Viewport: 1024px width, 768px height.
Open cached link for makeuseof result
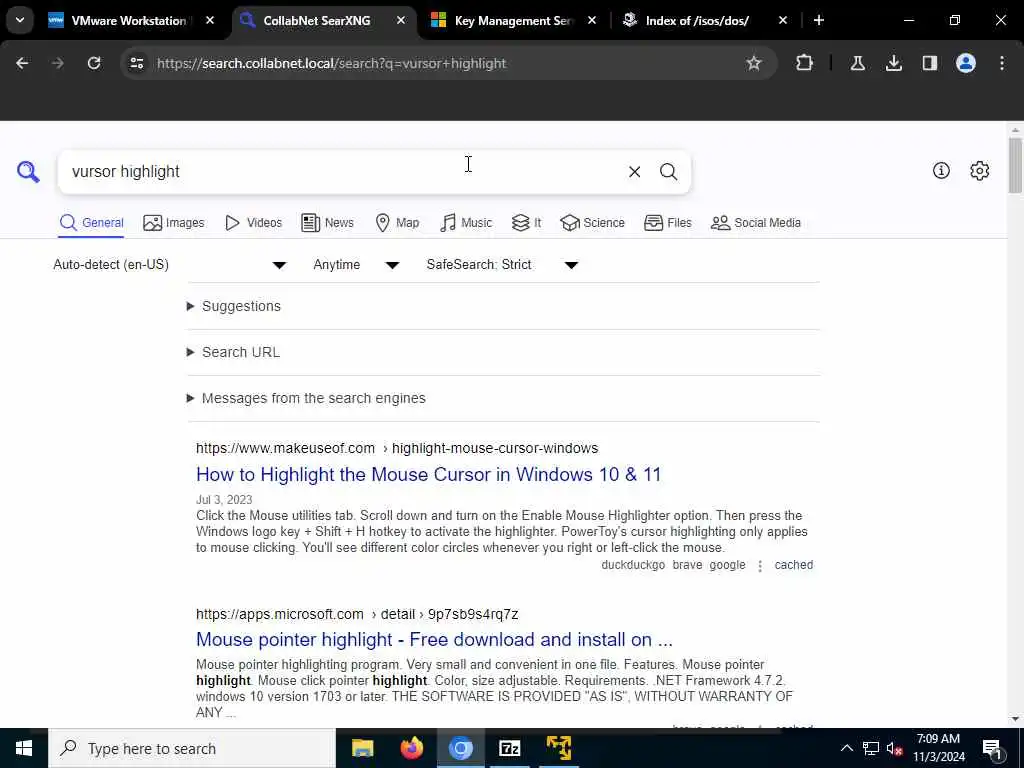point(793,565)
